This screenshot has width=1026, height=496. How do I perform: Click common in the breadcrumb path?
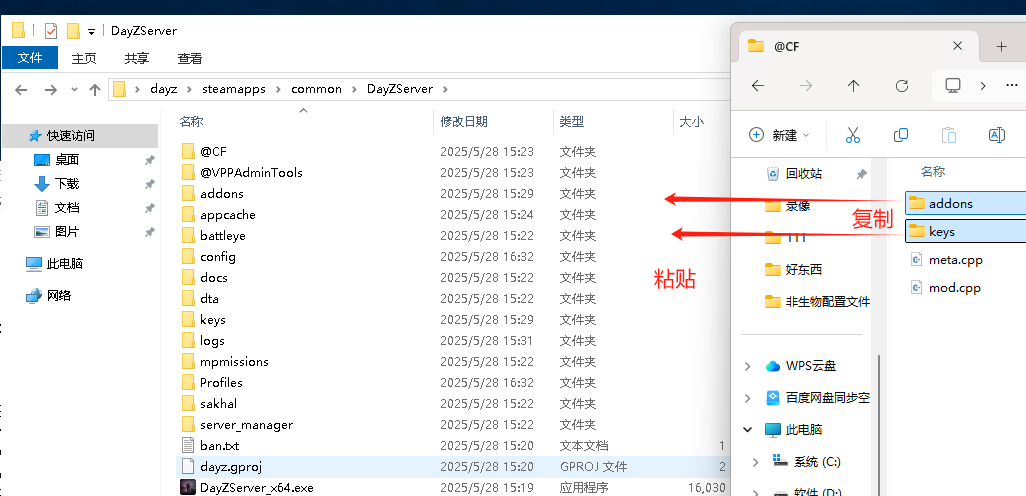click(317, 89)
